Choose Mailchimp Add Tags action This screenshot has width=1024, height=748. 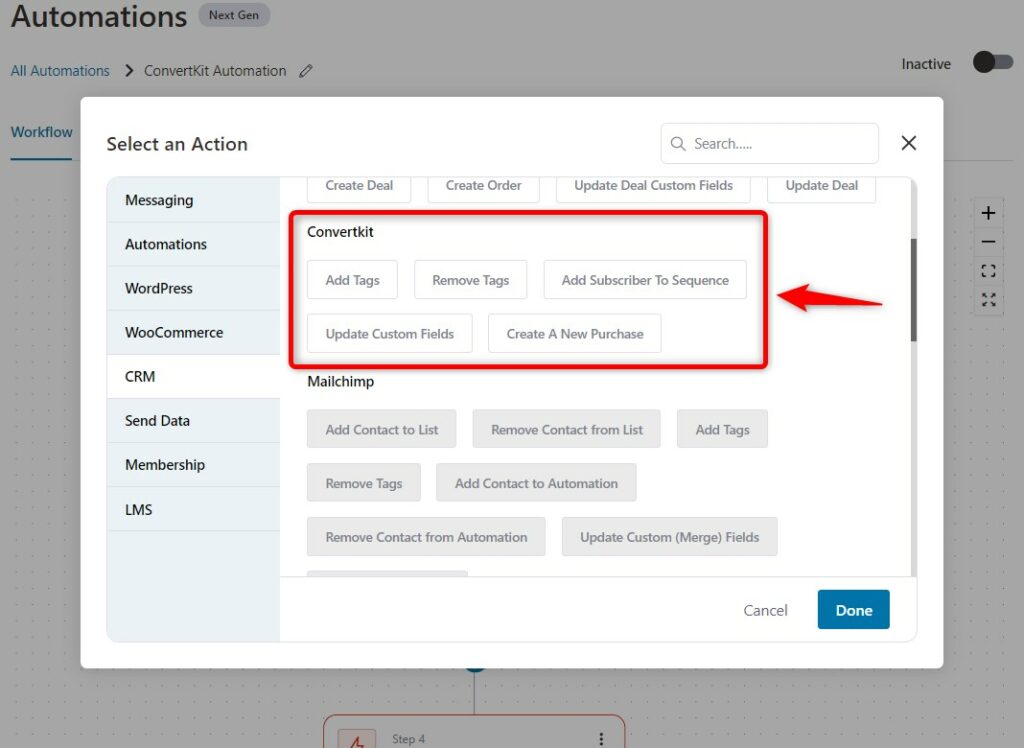tap(722, 429)
